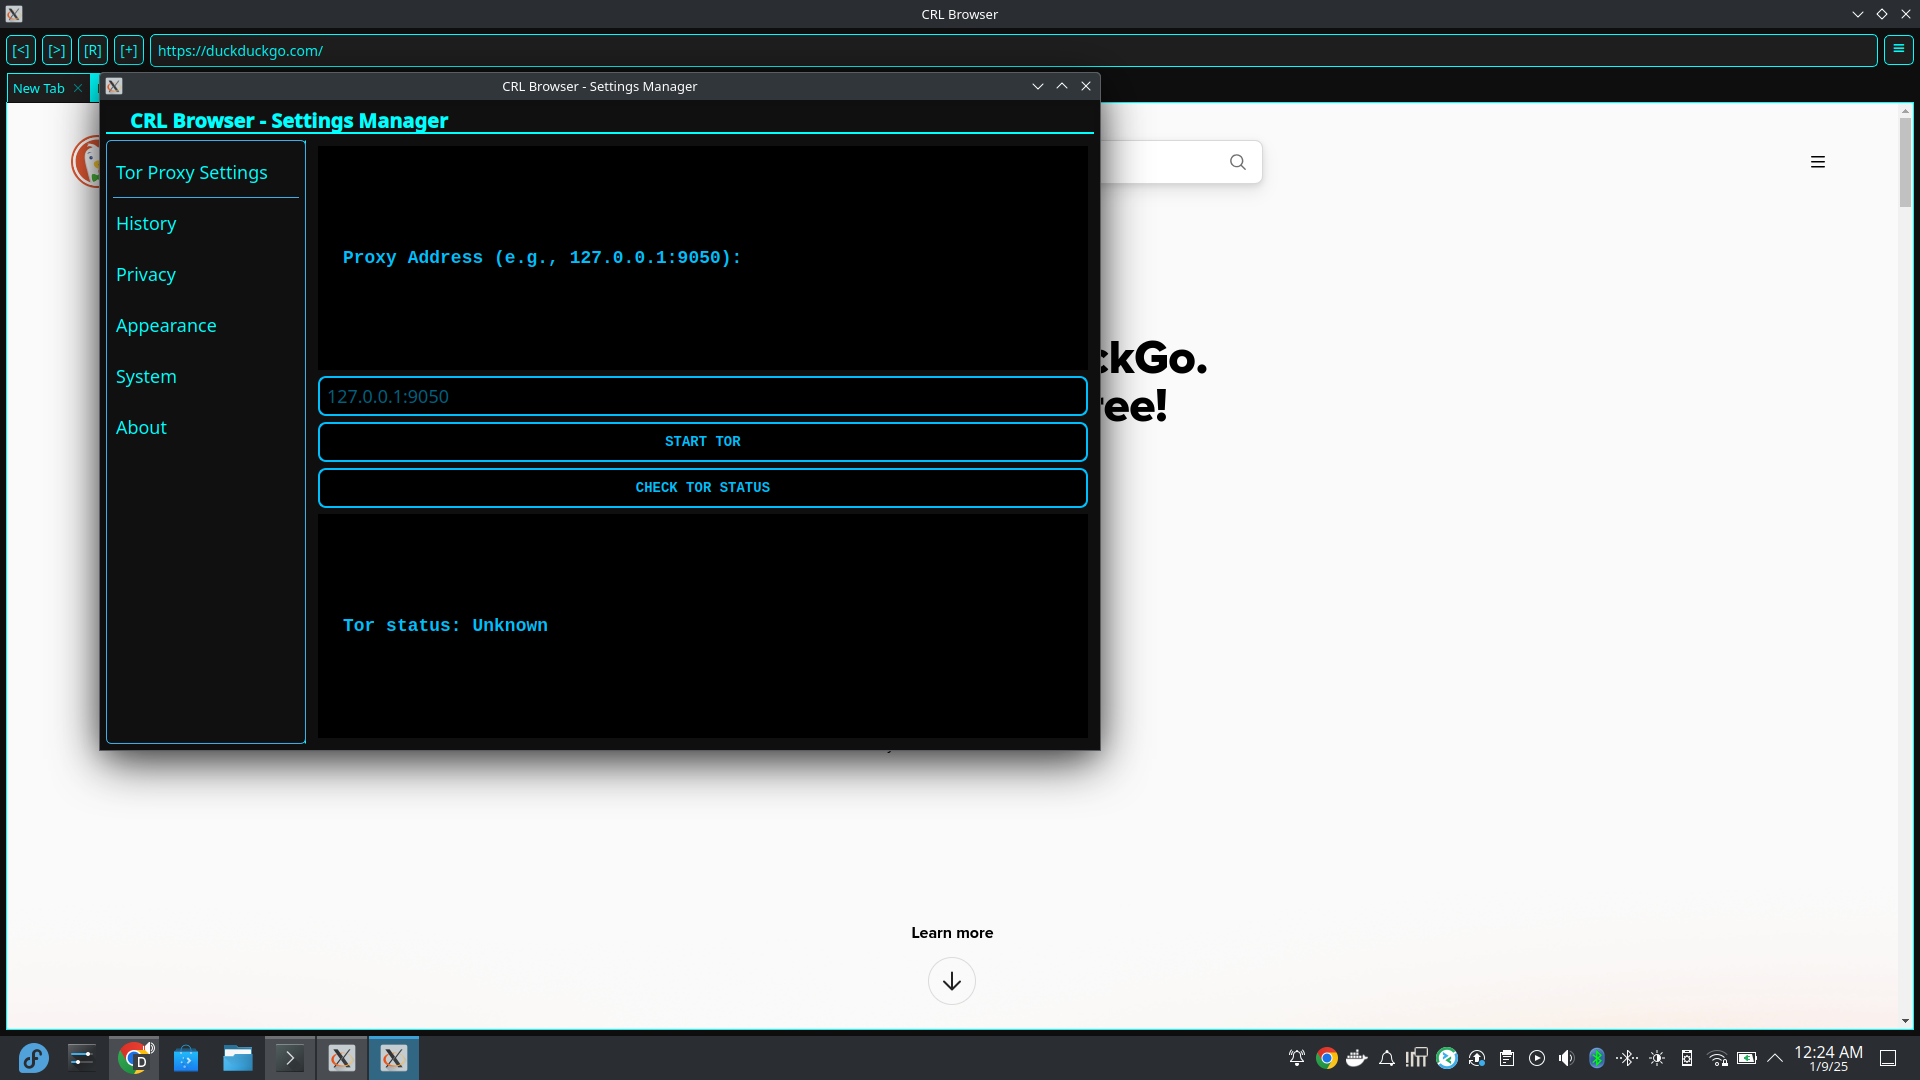Open the System settings section
This screenshot has height=1080, width=1920.
tap(146, 376)
